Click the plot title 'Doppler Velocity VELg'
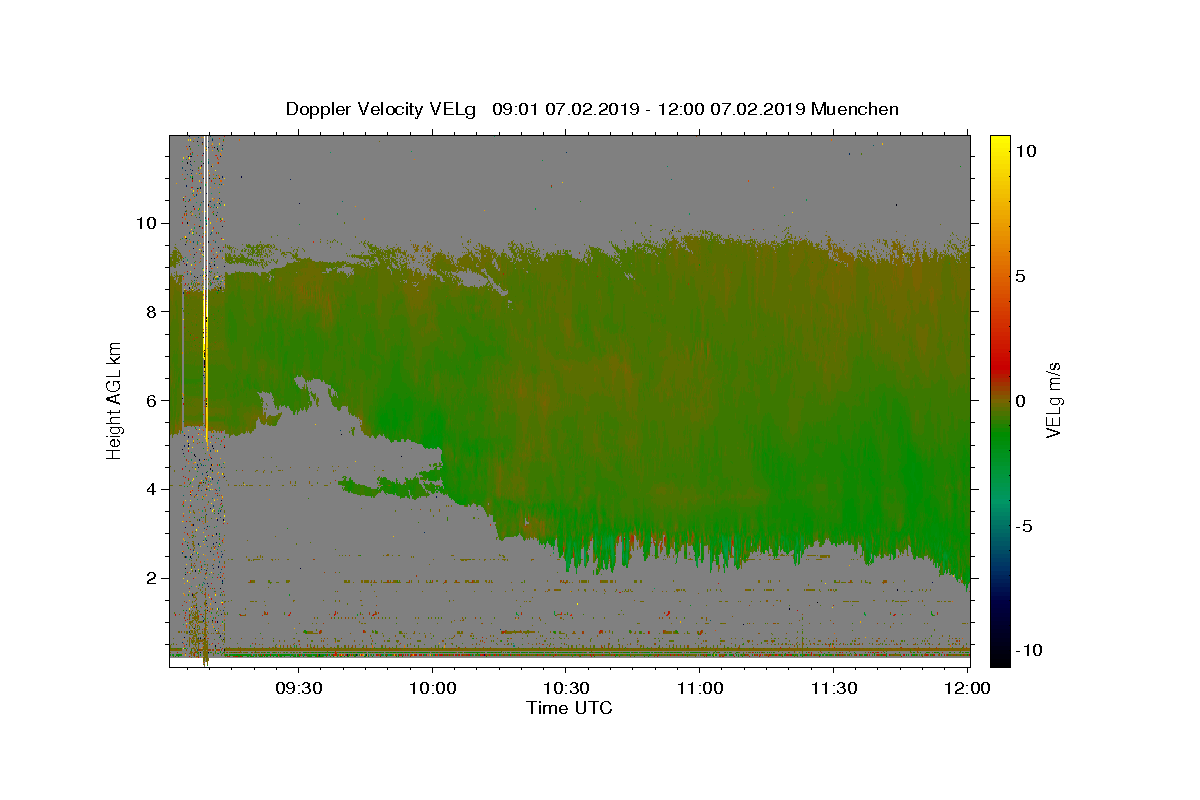This screenshot has width=1200, height=800. [x=383, y=109]
